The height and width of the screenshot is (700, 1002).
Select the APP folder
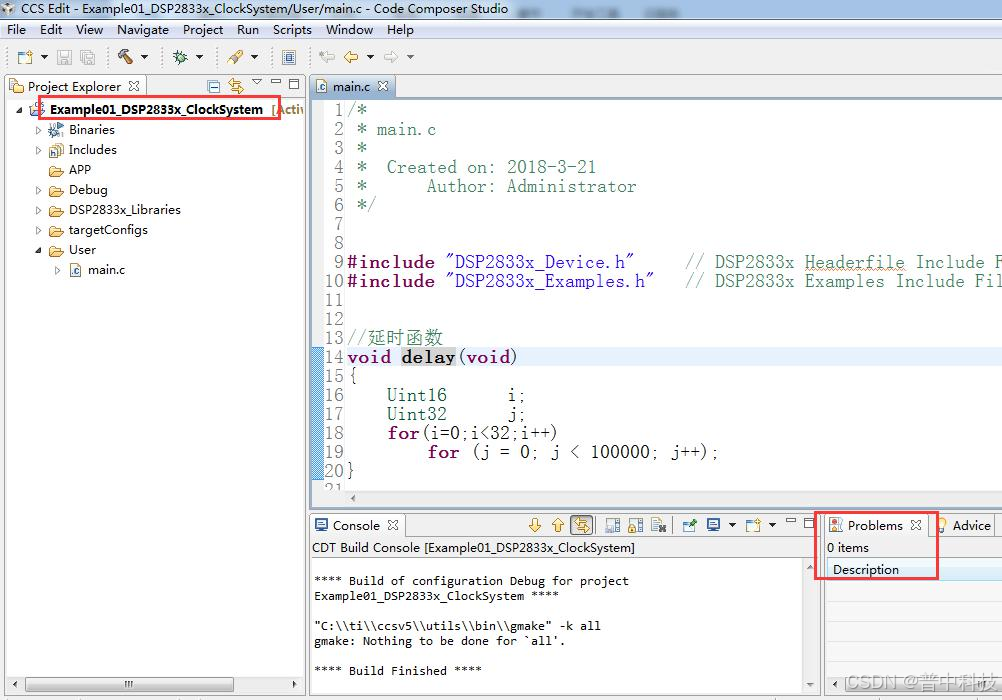click(80, 169)
